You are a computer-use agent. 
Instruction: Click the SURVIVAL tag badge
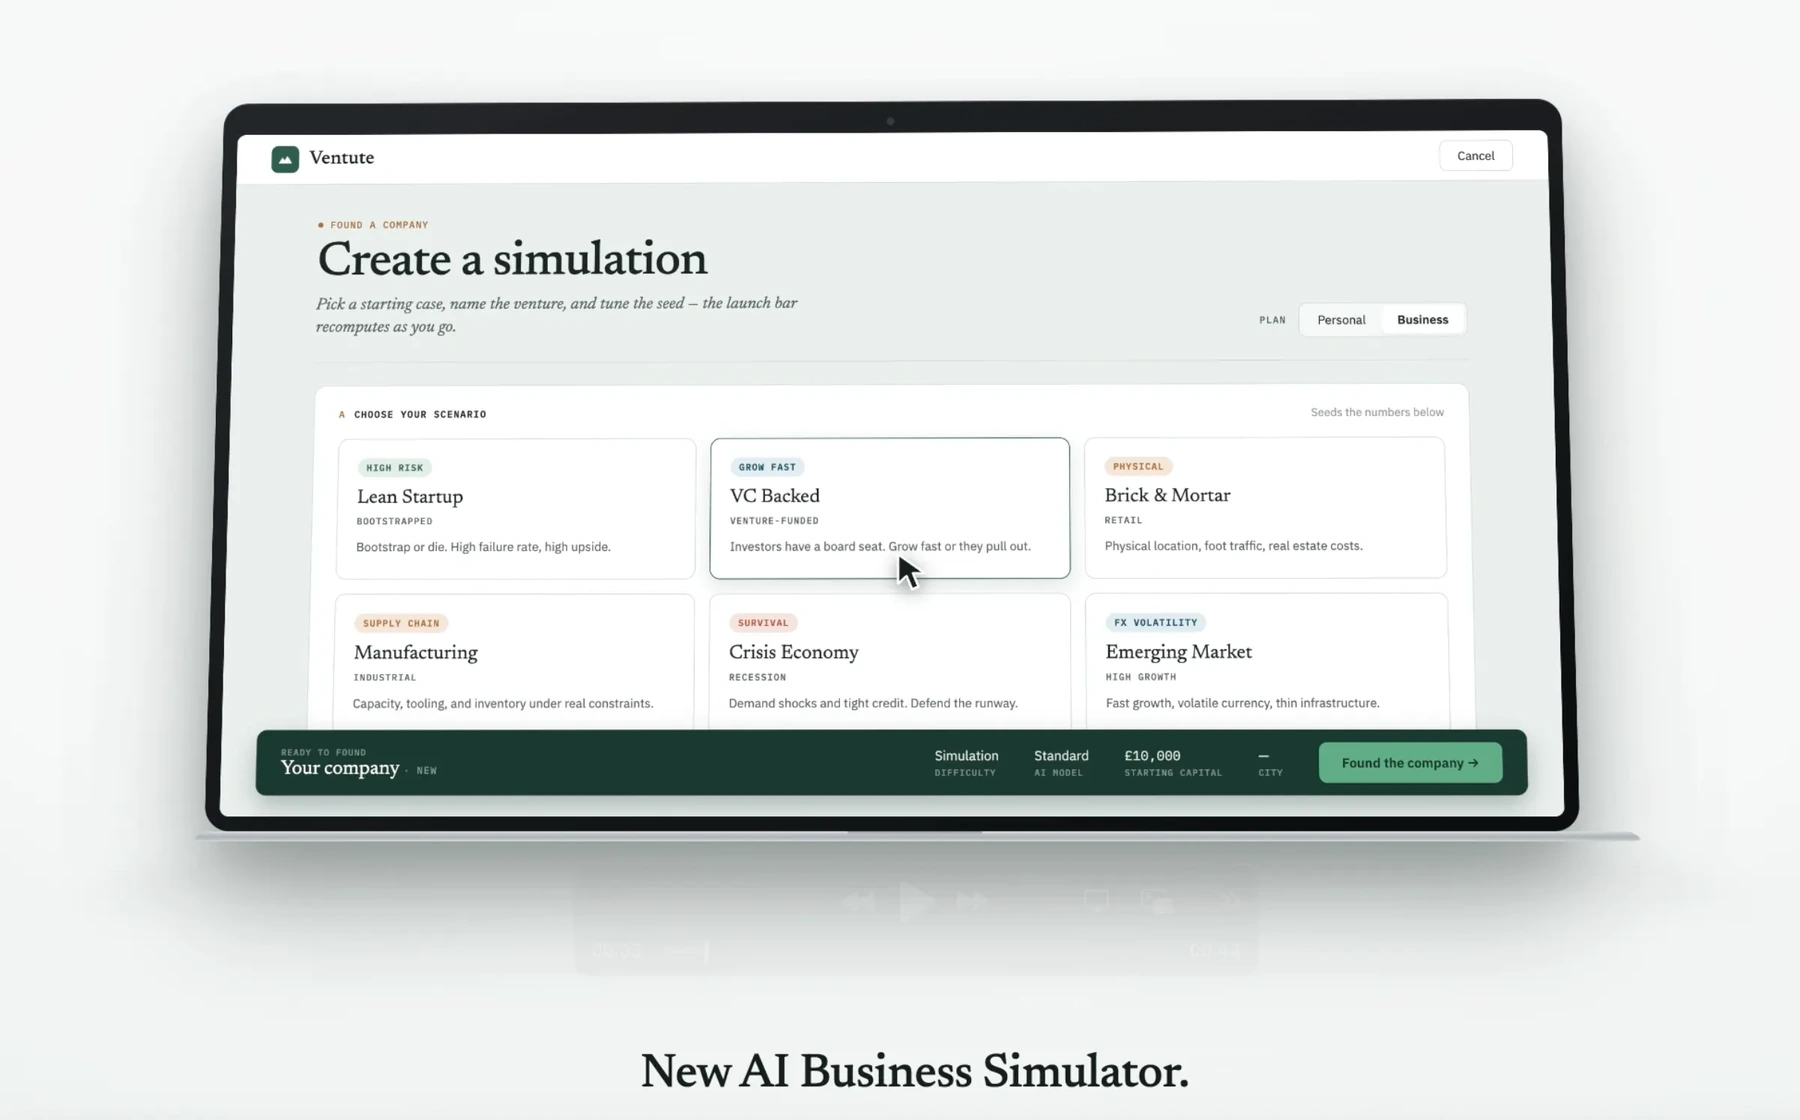coord(763,623)
